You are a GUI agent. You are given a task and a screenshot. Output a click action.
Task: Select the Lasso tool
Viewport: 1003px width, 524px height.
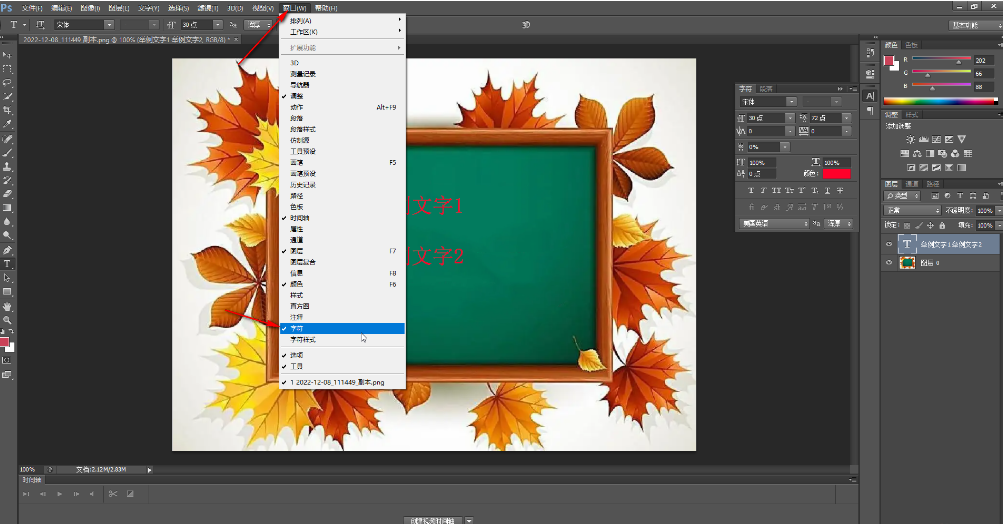(x=7, y=82)
